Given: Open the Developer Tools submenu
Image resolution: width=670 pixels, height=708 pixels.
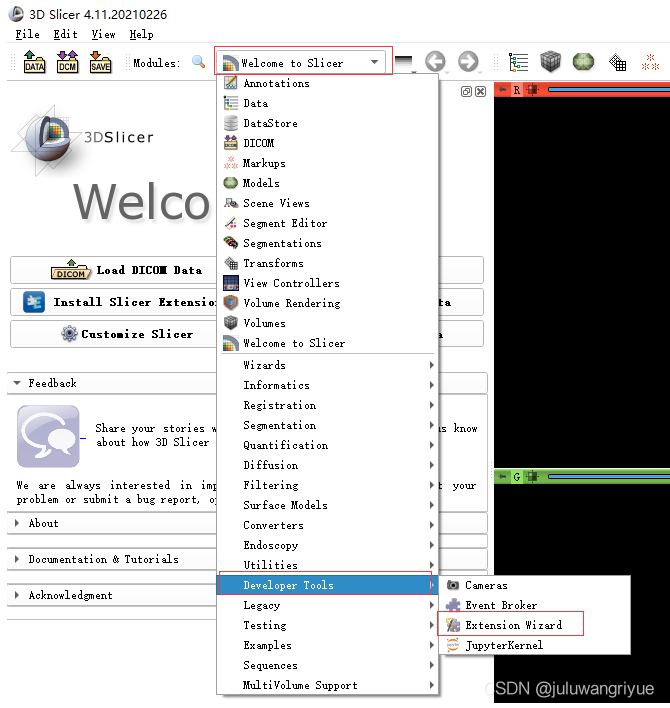Looking at the screenshot, I should [x=327, y=585].
